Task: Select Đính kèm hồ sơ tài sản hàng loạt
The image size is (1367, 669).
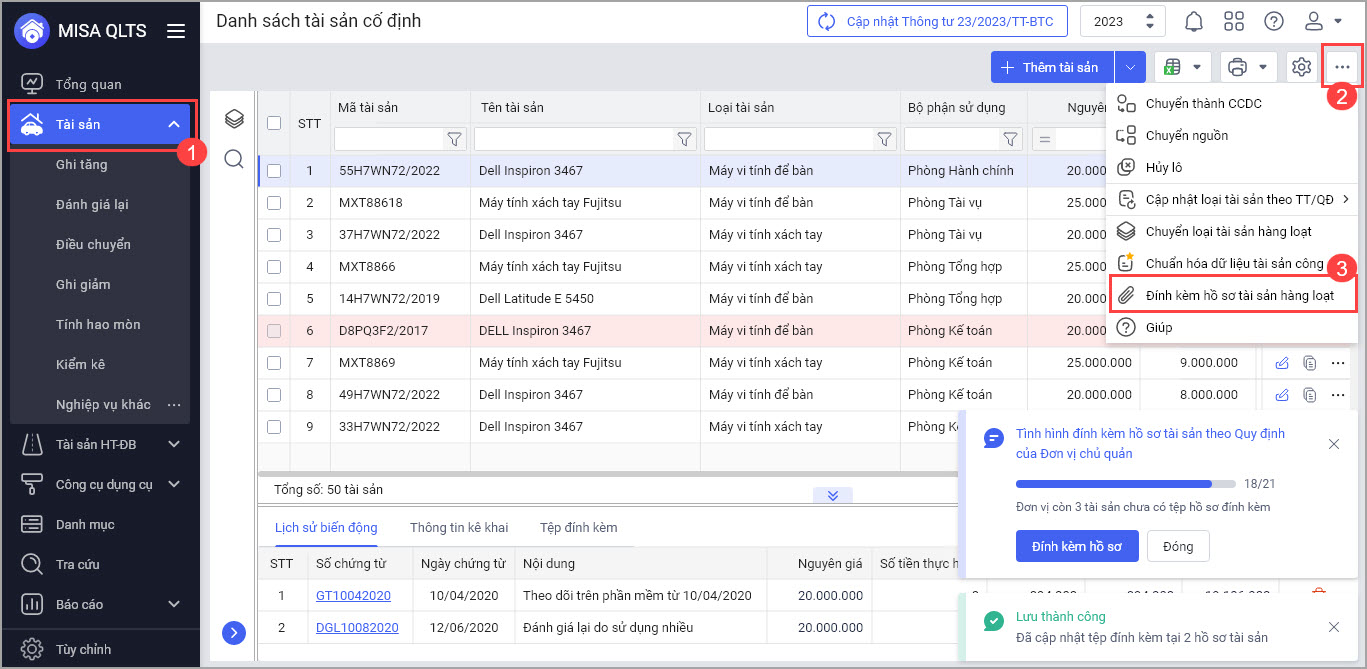Action: [1239, 295]
